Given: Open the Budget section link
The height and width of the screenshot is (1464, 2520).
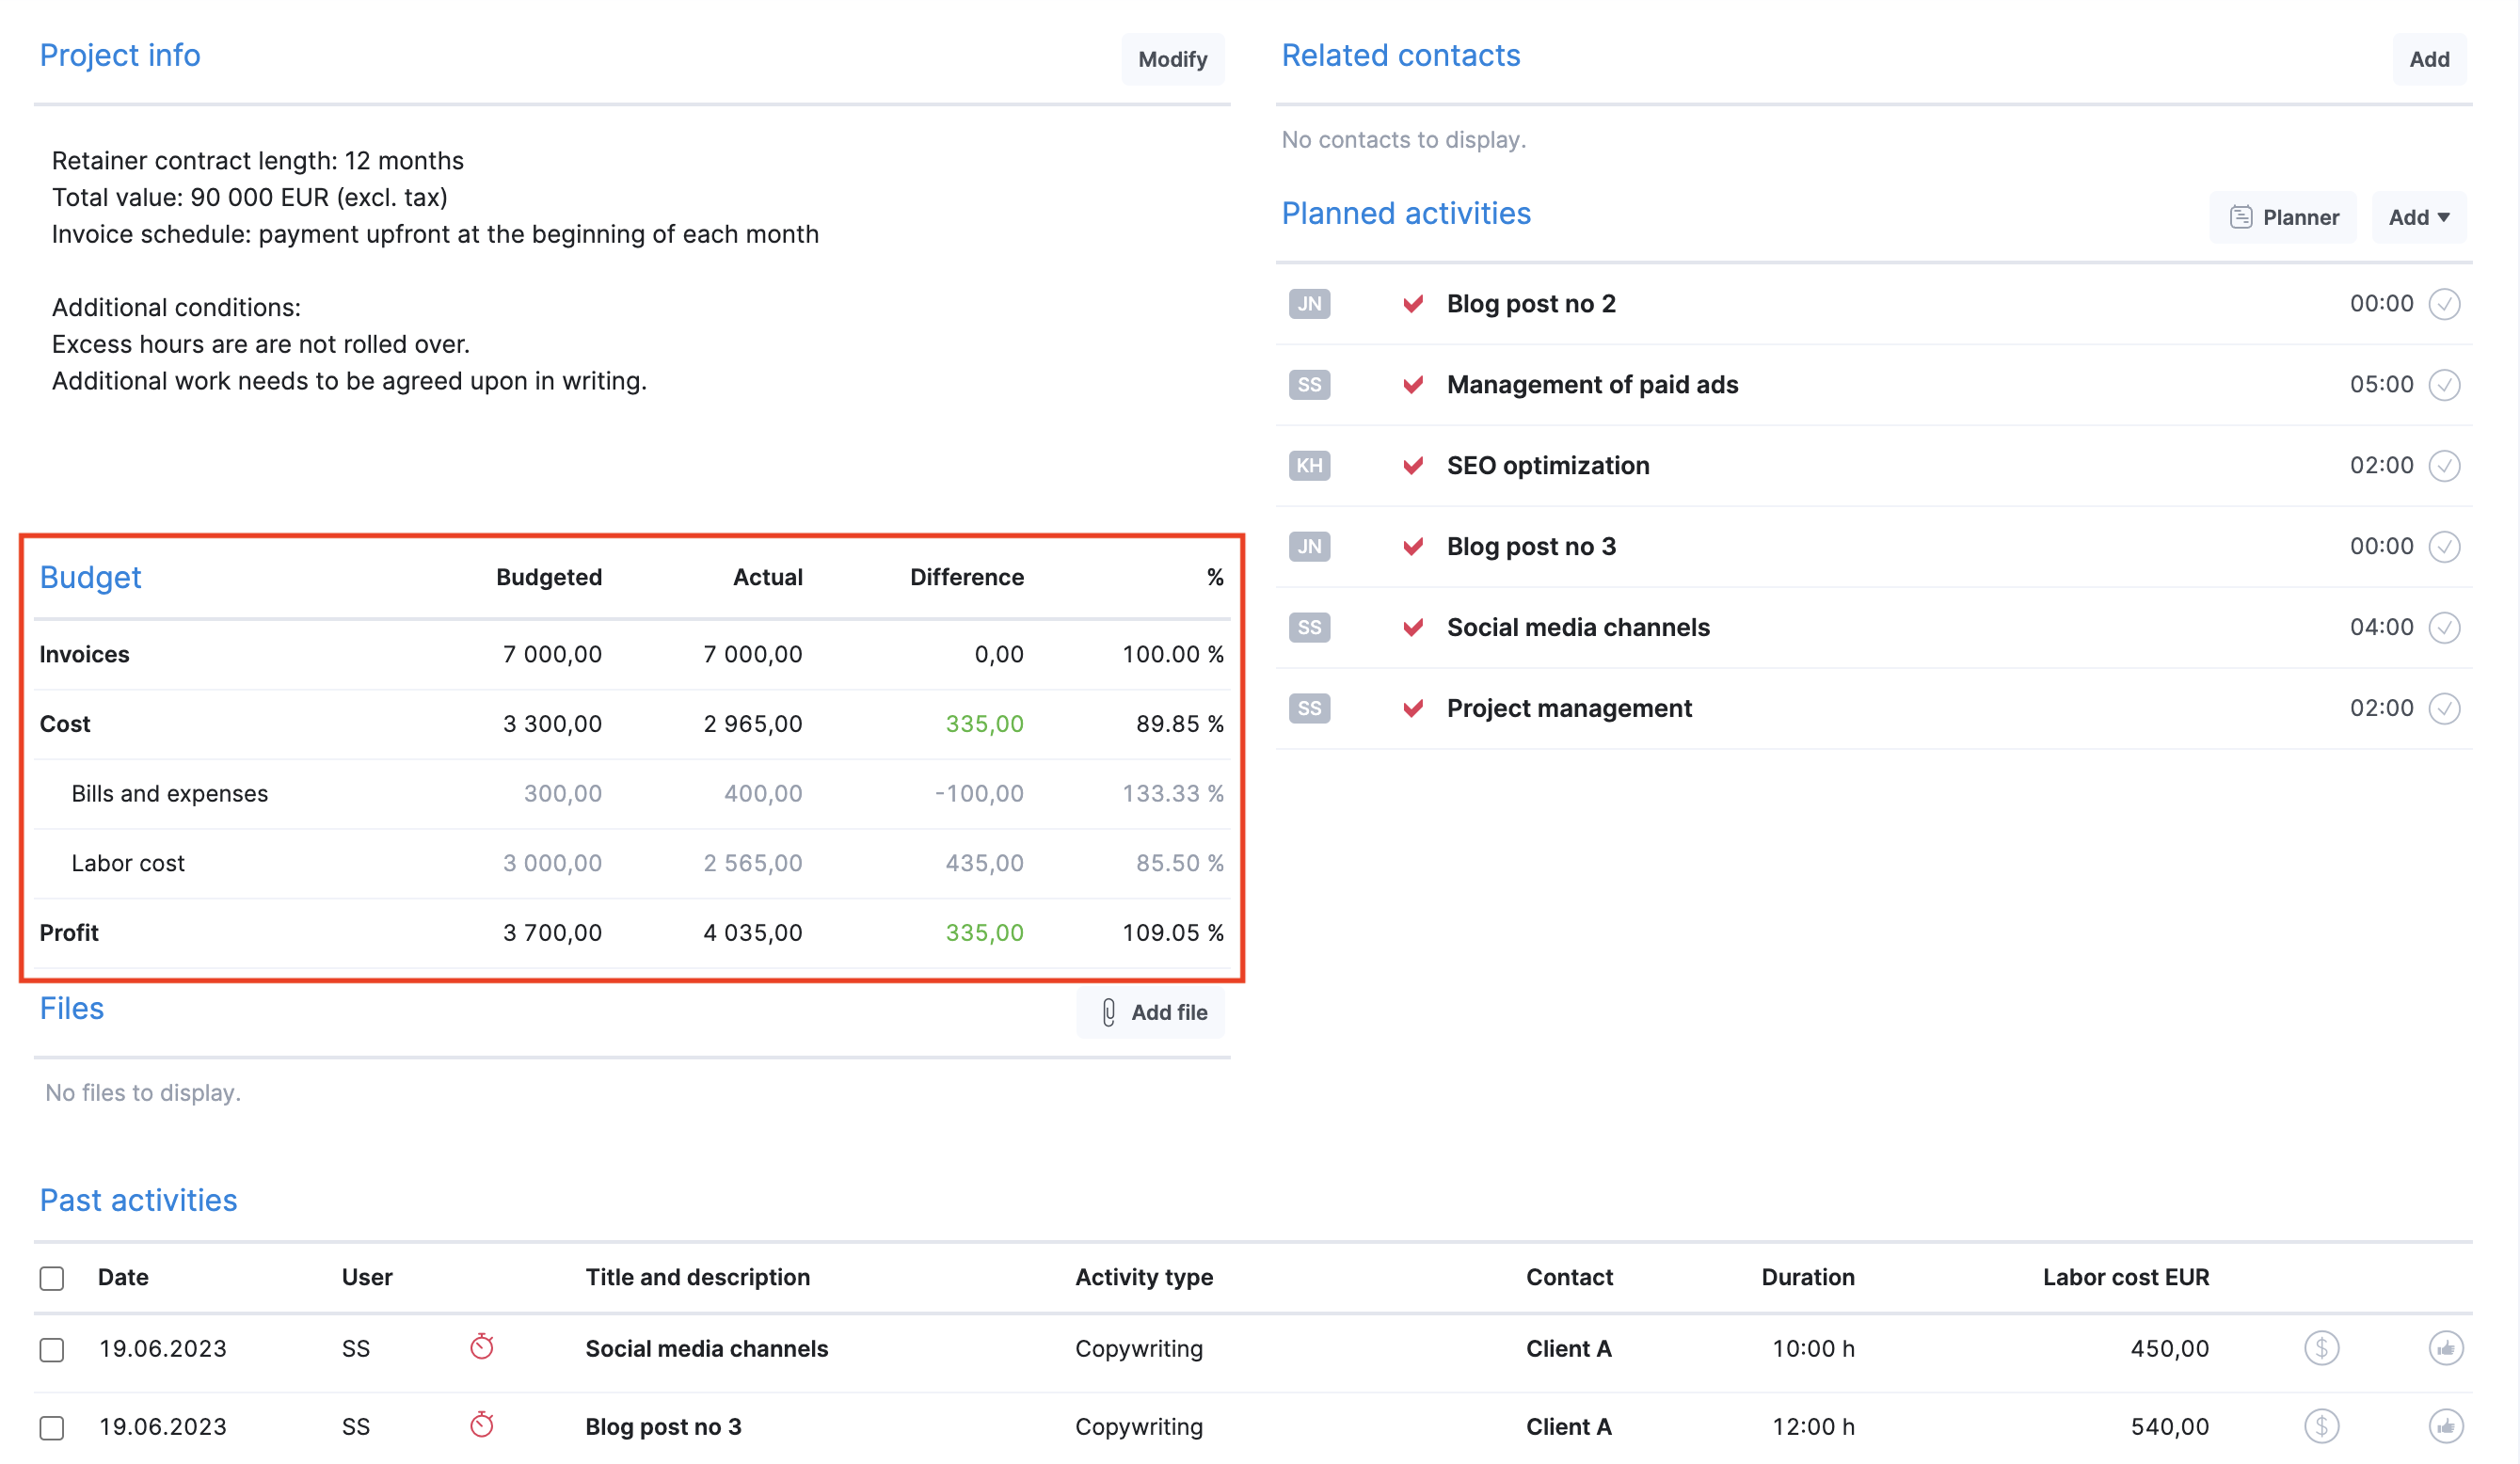Looking at the screenshot, I should 90,577.
